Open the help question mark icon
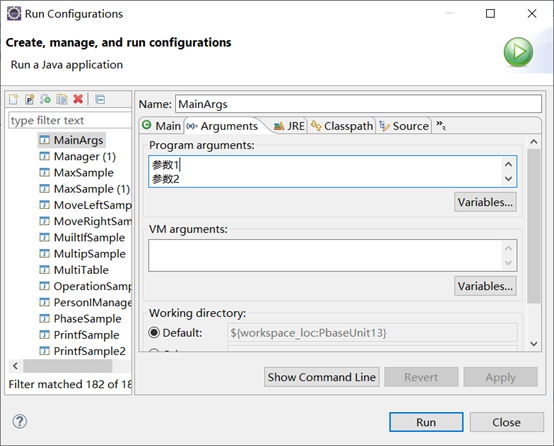Viewport: 554px width, 446px height. (19, 421)
